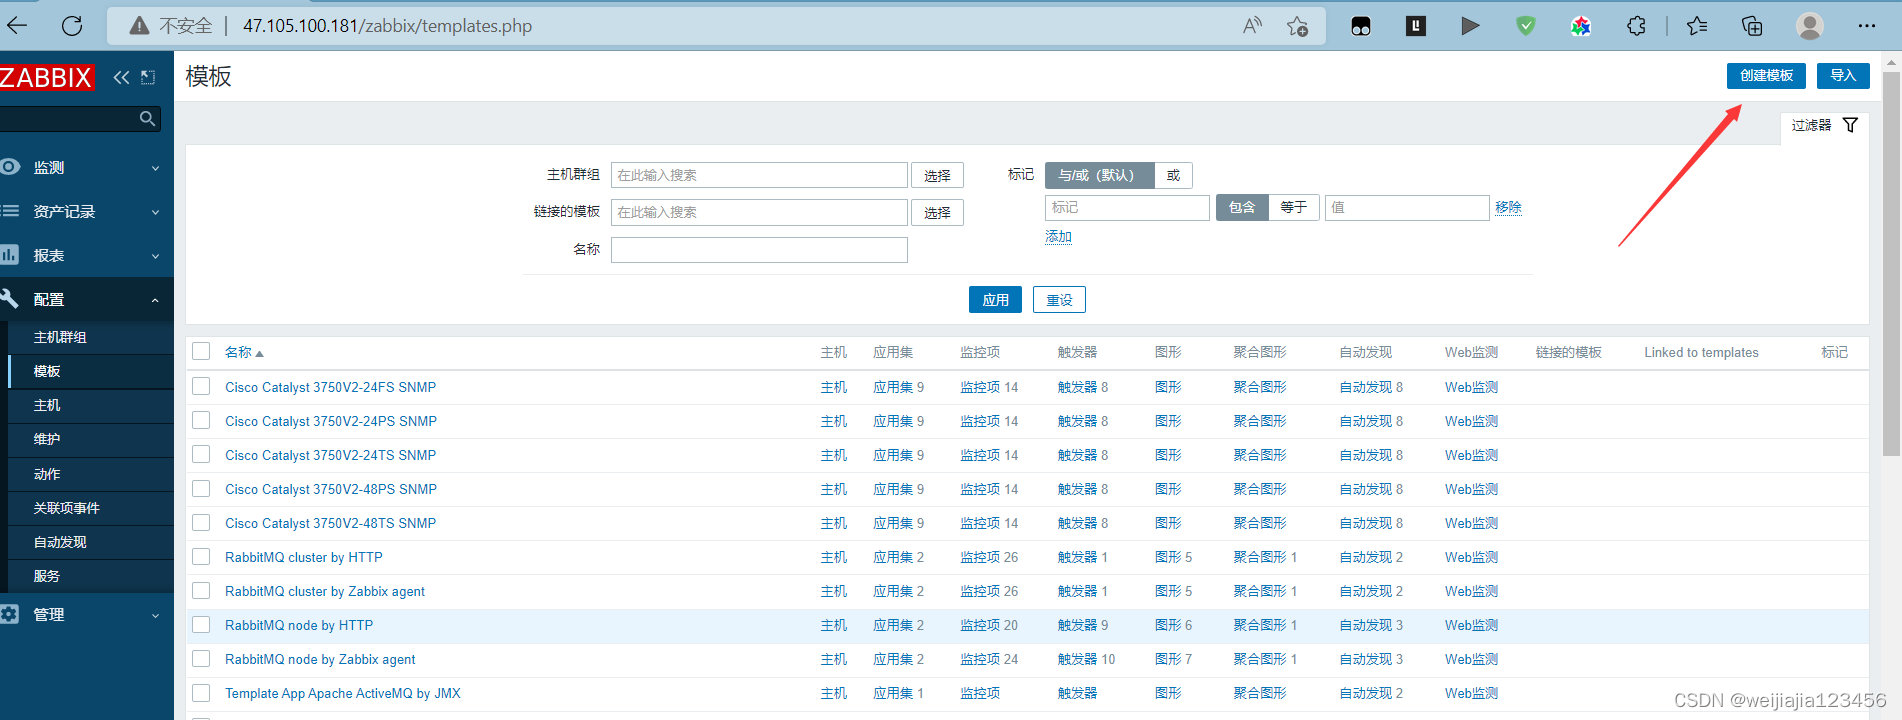Select the 与/或 (默认) tag mode
This screenshot has height=720, width=1902.
pos(1099,175)
